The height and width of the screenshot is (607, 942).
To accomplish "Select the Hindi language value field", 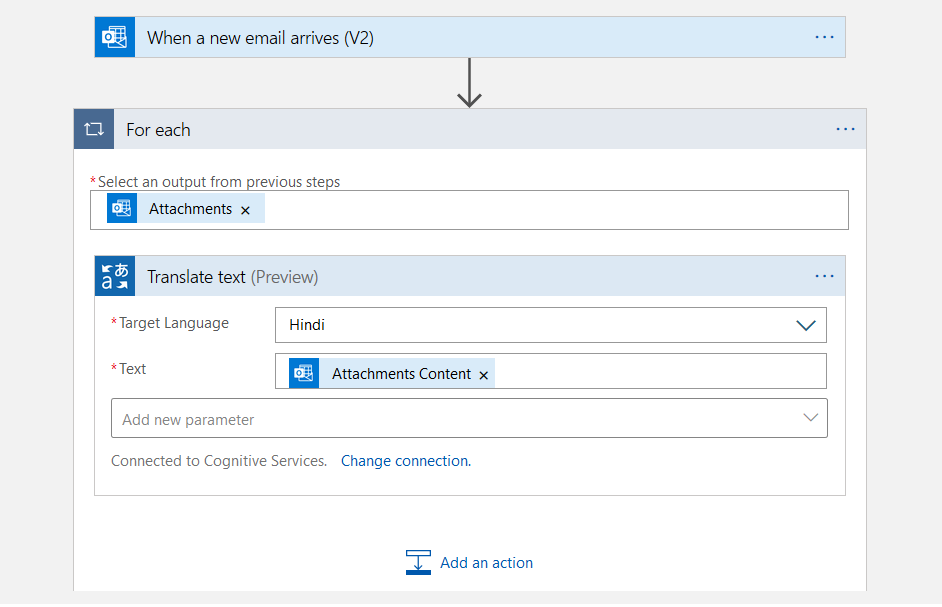I will [530, 325].
